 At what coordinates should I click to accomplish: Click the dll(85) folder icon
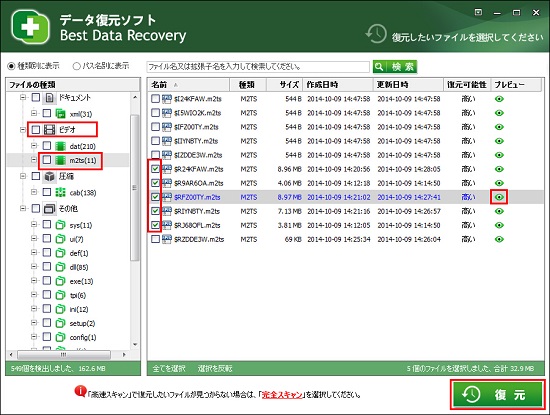[x=61, y=267]
